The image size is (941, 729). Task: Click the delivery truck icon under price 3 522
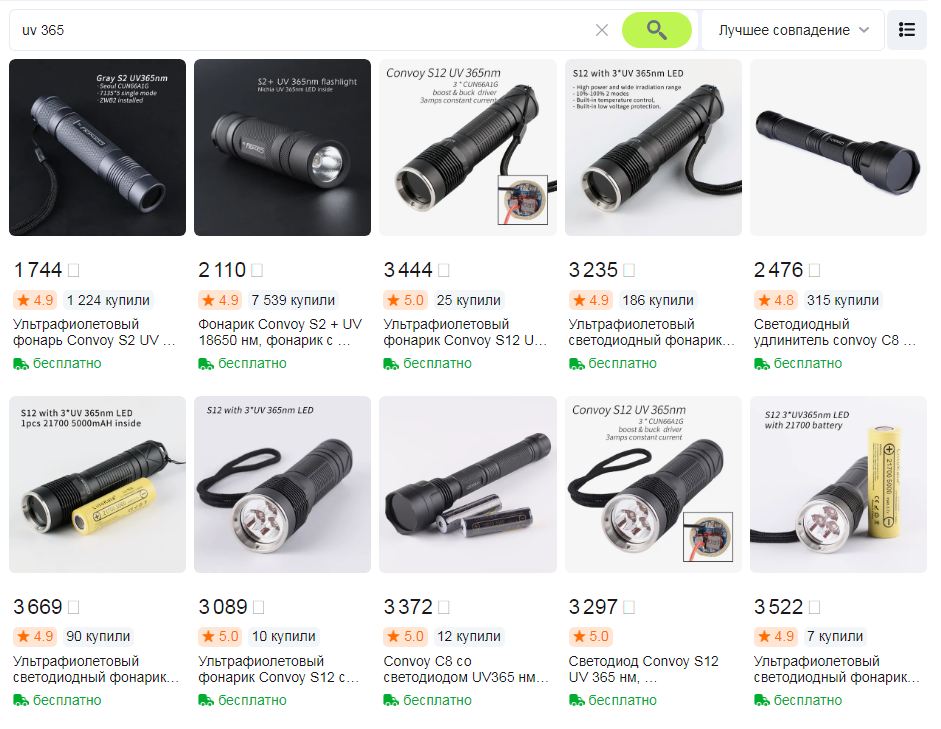click(762, 700)
